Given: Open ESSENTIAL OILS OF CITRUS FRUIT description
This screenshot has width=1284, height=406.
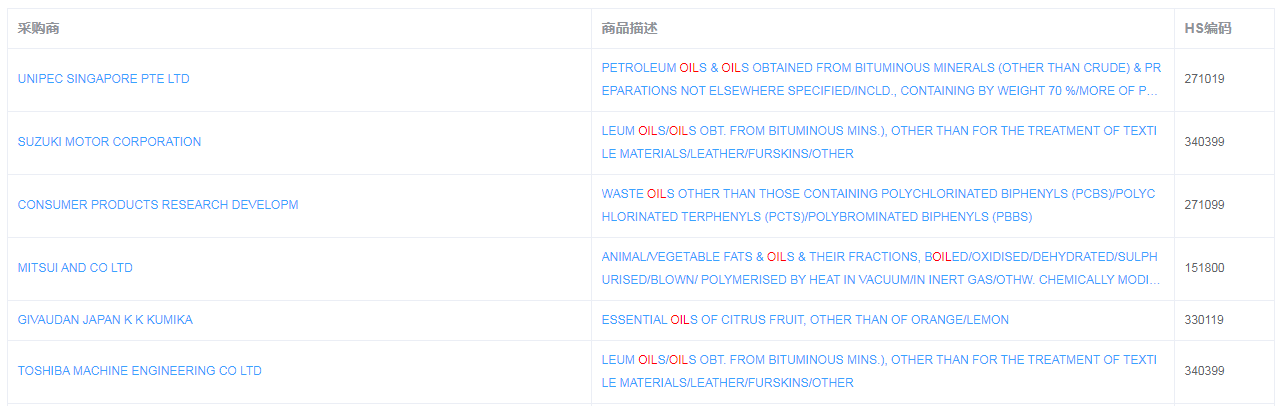Looking at the screenshot, I should click(x=805, y=320).
